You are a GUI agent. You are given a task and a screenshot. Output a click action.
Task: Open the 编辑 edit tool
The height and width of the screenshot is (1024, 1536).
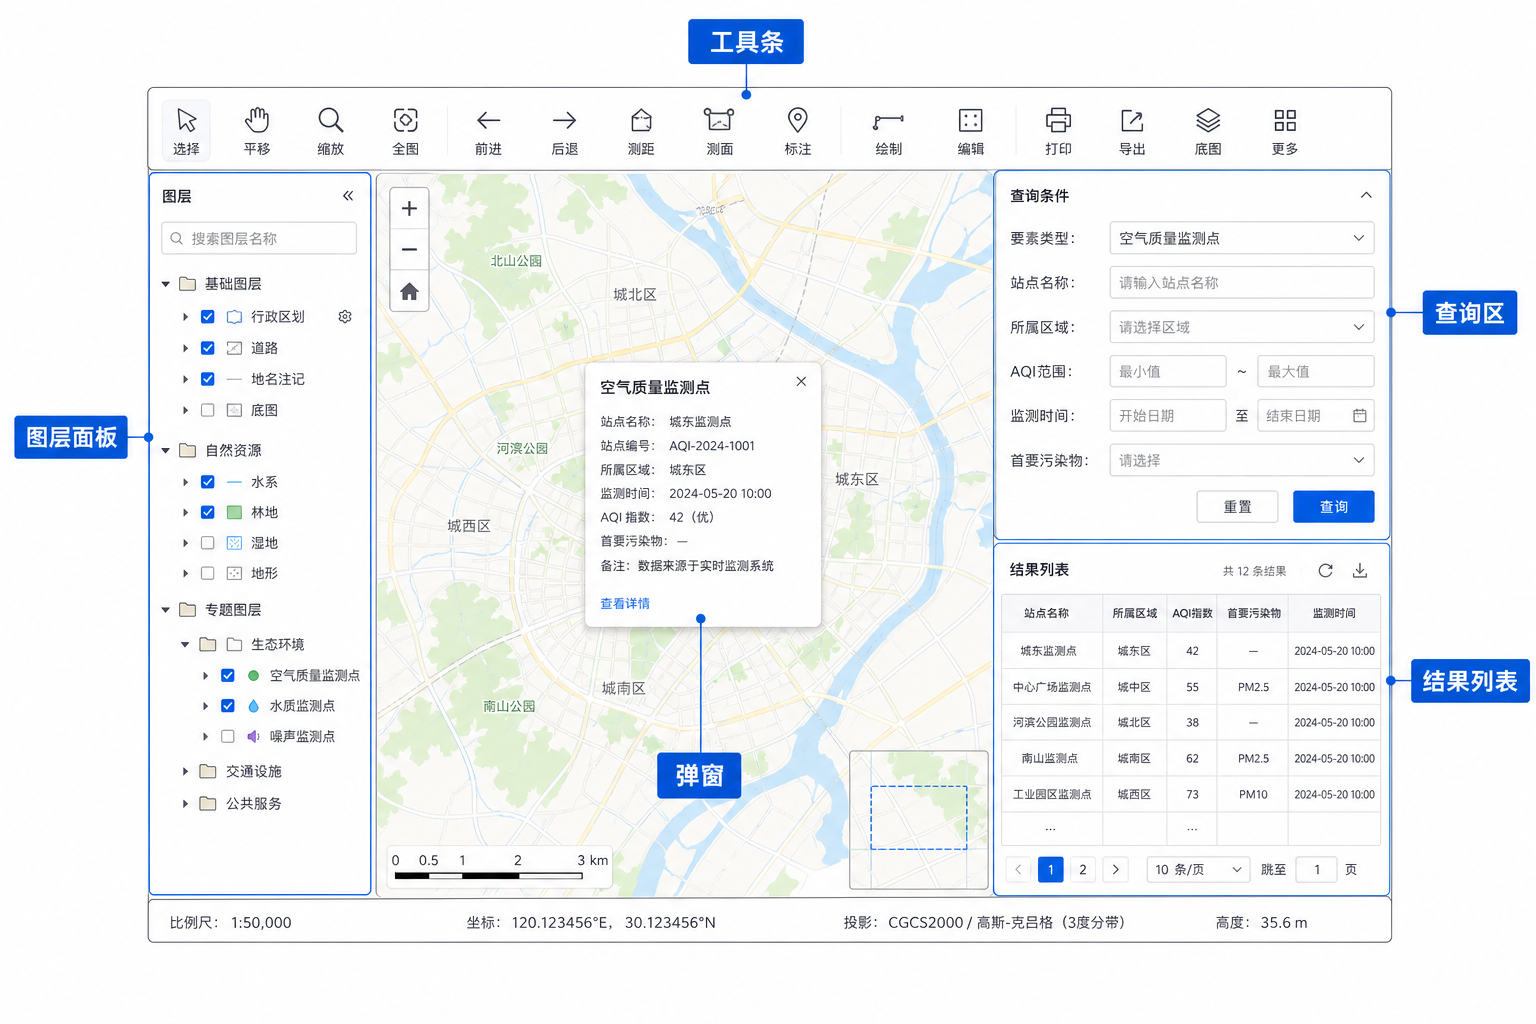pyautogui.click(x=970, y=130)
